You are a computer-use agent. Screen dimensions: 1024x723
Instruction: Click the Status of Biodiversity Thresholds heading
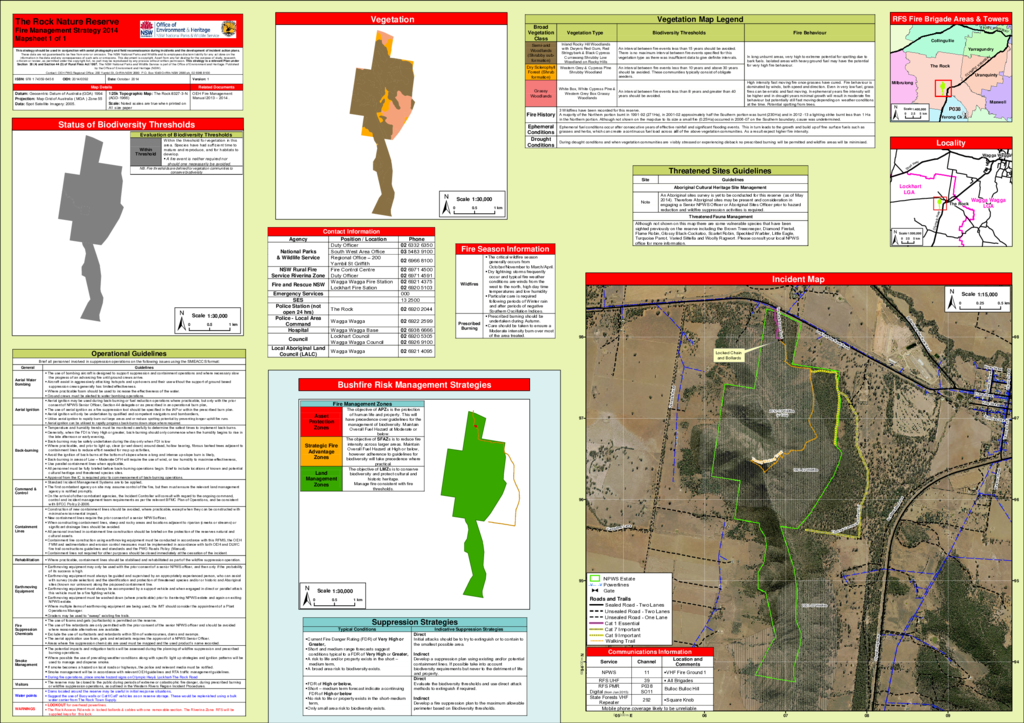point(127,125)
